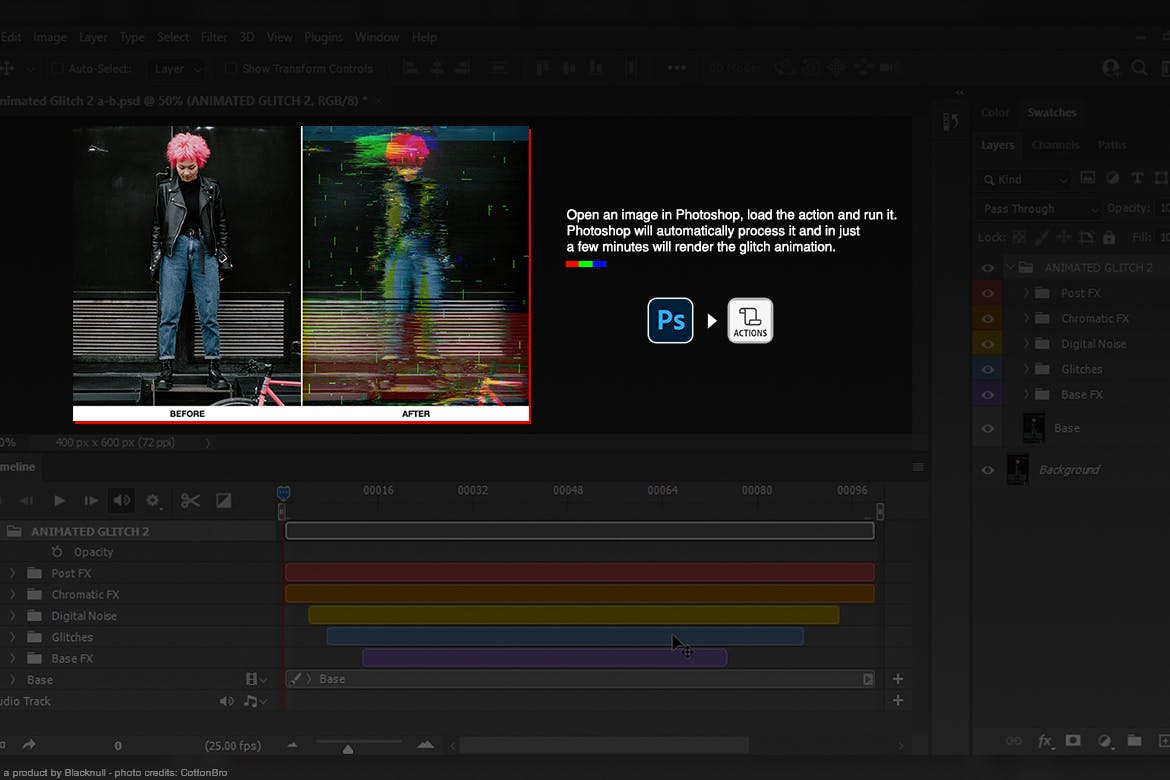The height and width of the screenshot is (780, 1170).
Task: Enable the Auto-Select checkbox
Action: point(57,69)
